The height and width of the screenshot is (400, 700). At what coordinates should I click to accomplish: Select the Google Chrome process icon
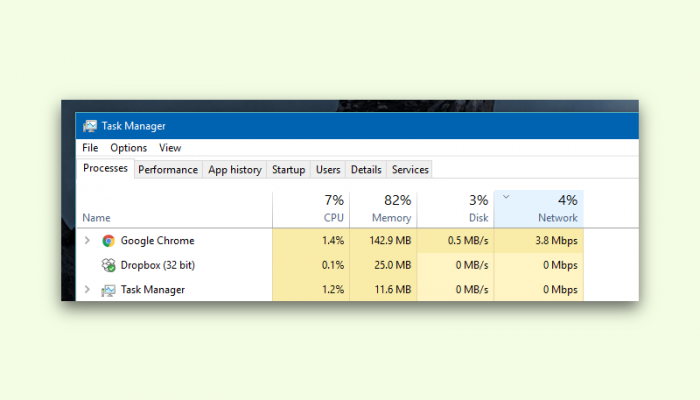[108, 241]
